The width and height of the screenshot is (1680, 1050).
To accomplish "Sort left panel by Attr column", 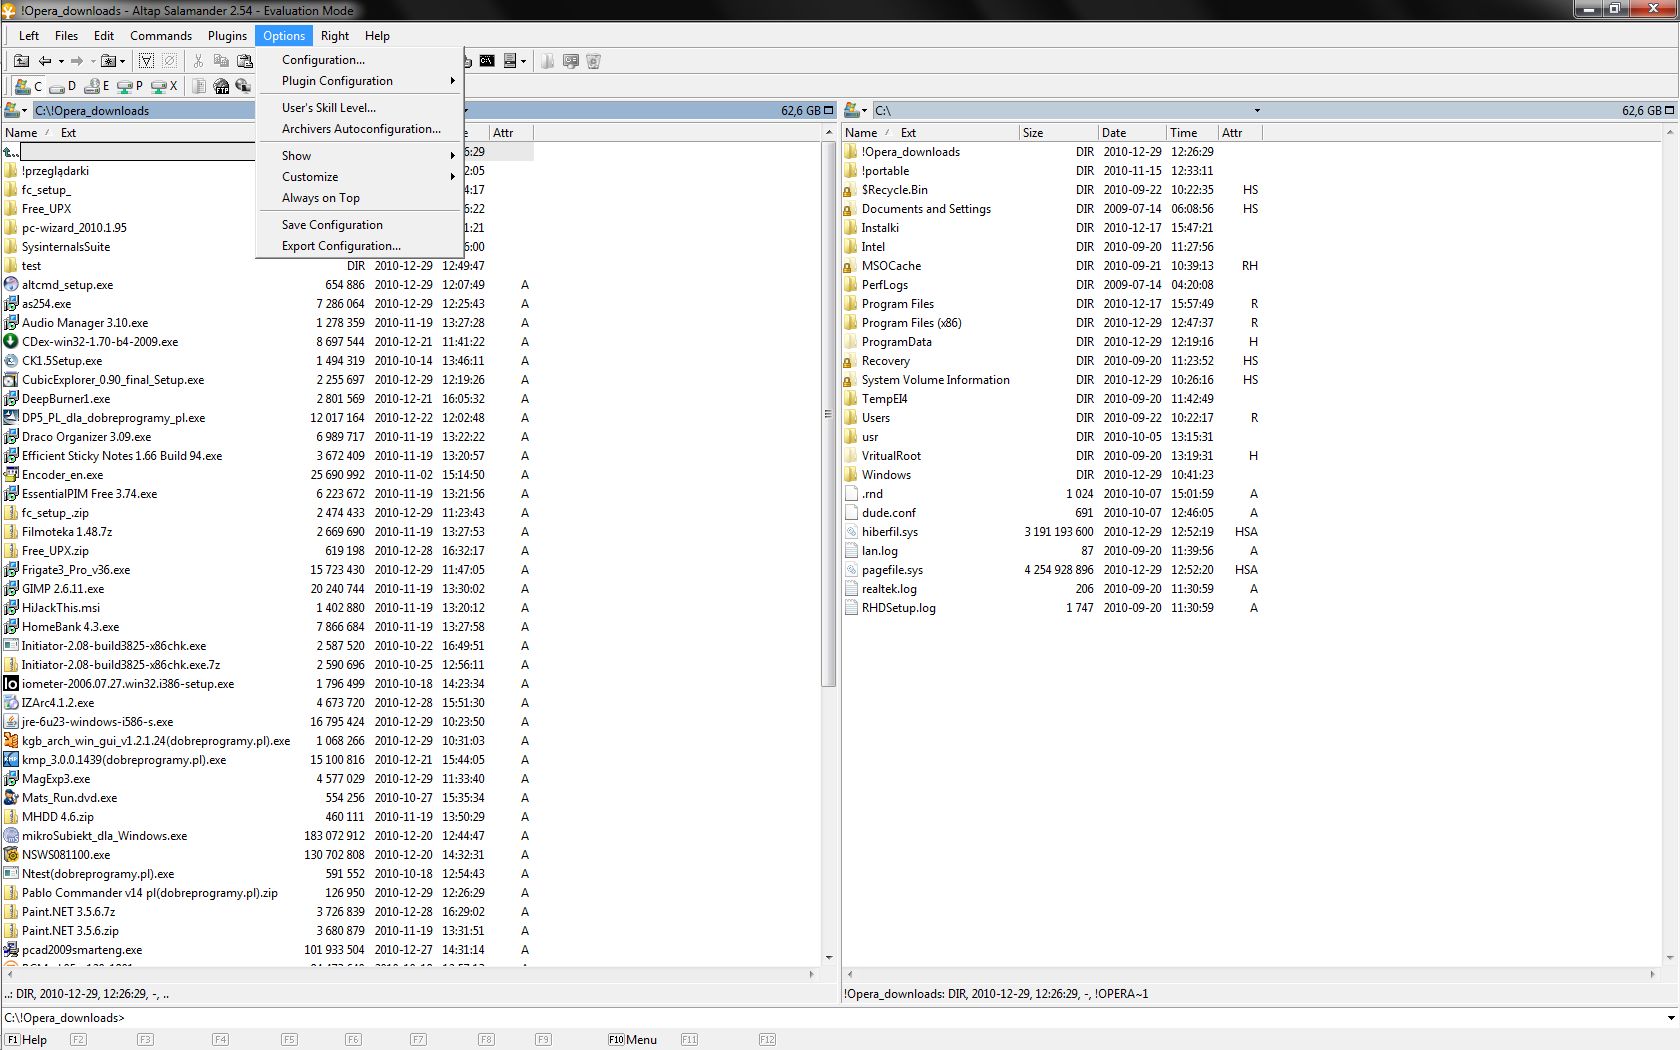I will tap(511, 132).
